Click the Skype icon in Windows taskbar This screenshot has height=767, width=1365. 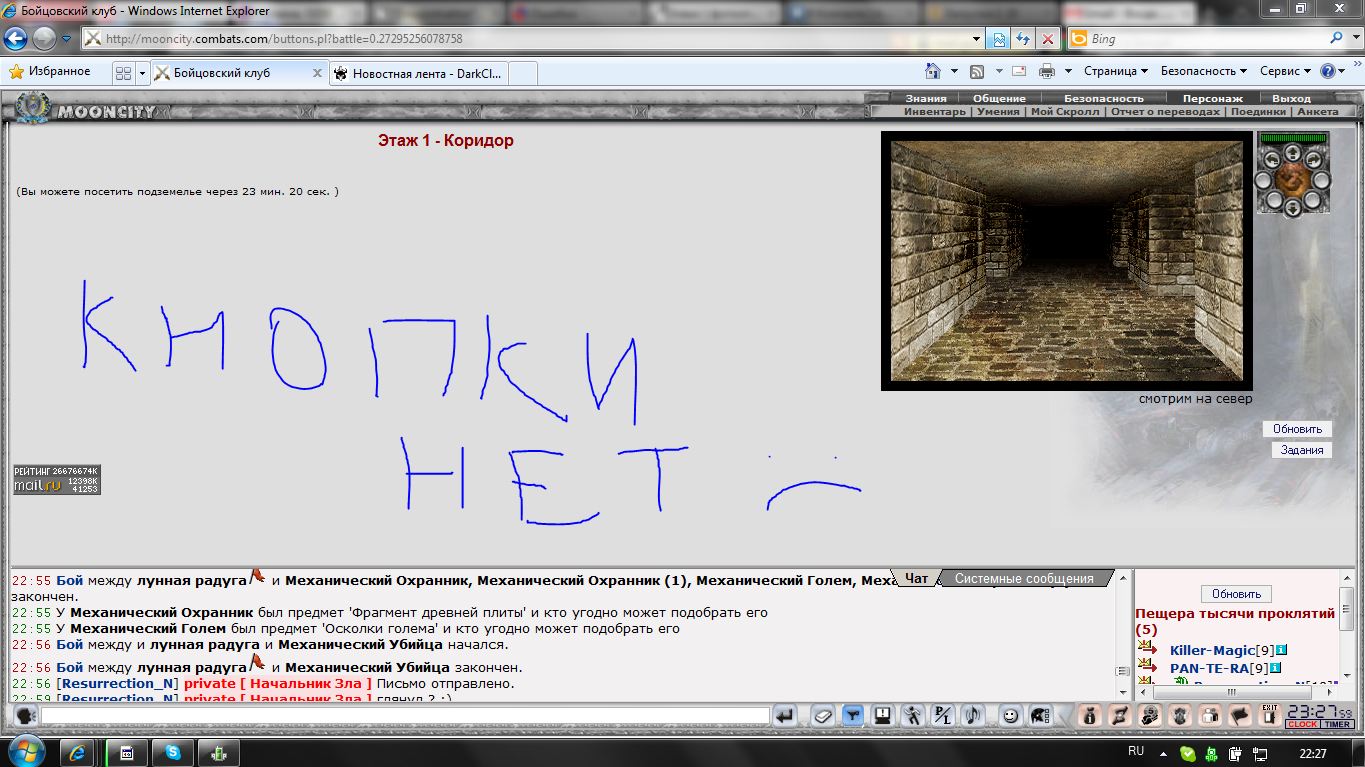(x=173, y=752)
